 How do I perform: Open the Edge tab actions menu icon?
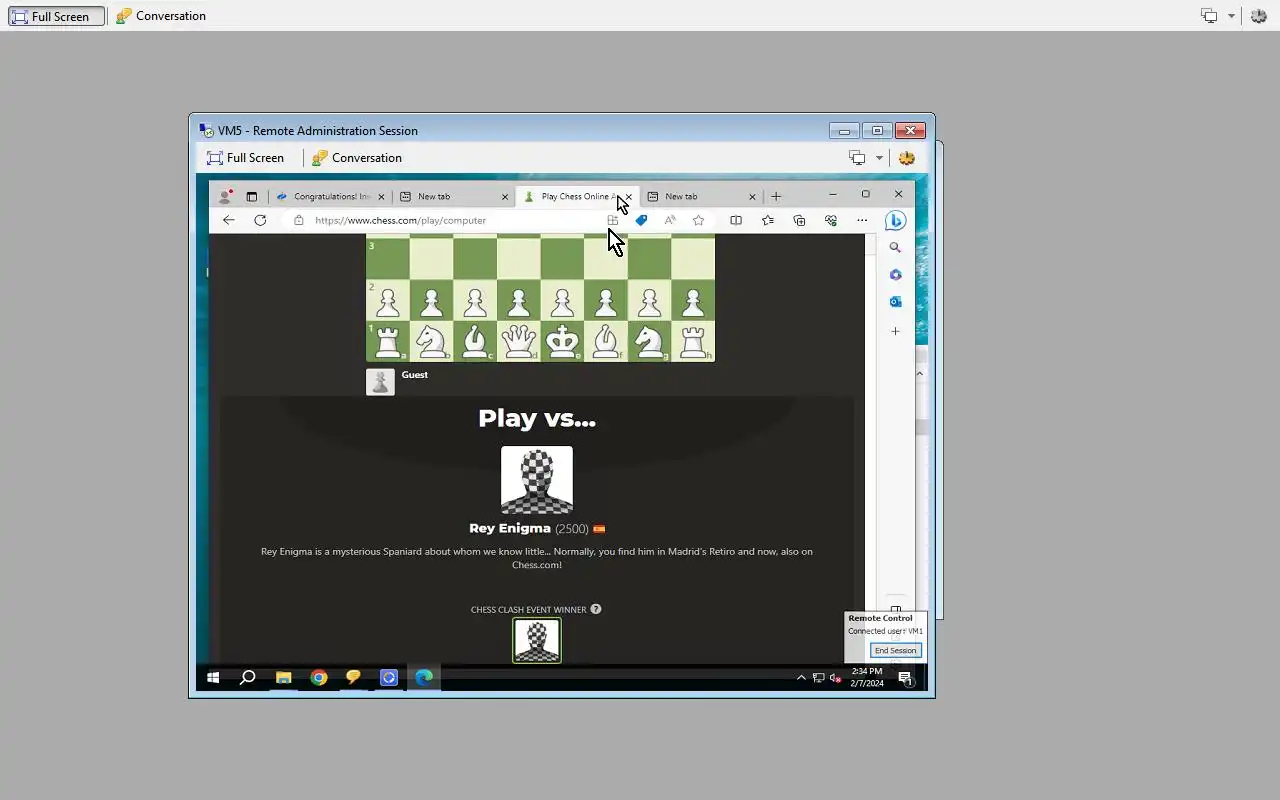tap(252, 196)
